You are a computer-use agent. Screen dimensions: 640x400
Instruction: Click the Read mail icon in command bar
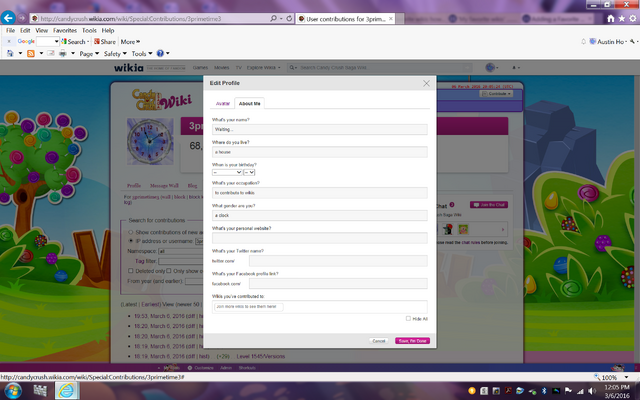pos(51,53)
